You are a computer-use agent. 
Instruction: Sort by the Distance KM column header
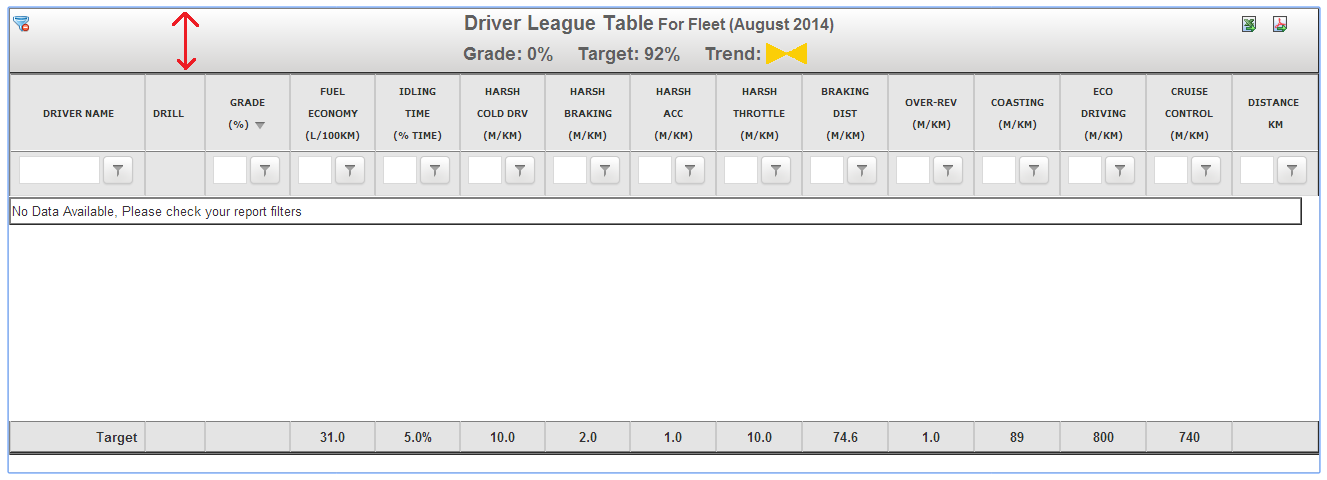pyautogui.click(x=1274, y=113)
